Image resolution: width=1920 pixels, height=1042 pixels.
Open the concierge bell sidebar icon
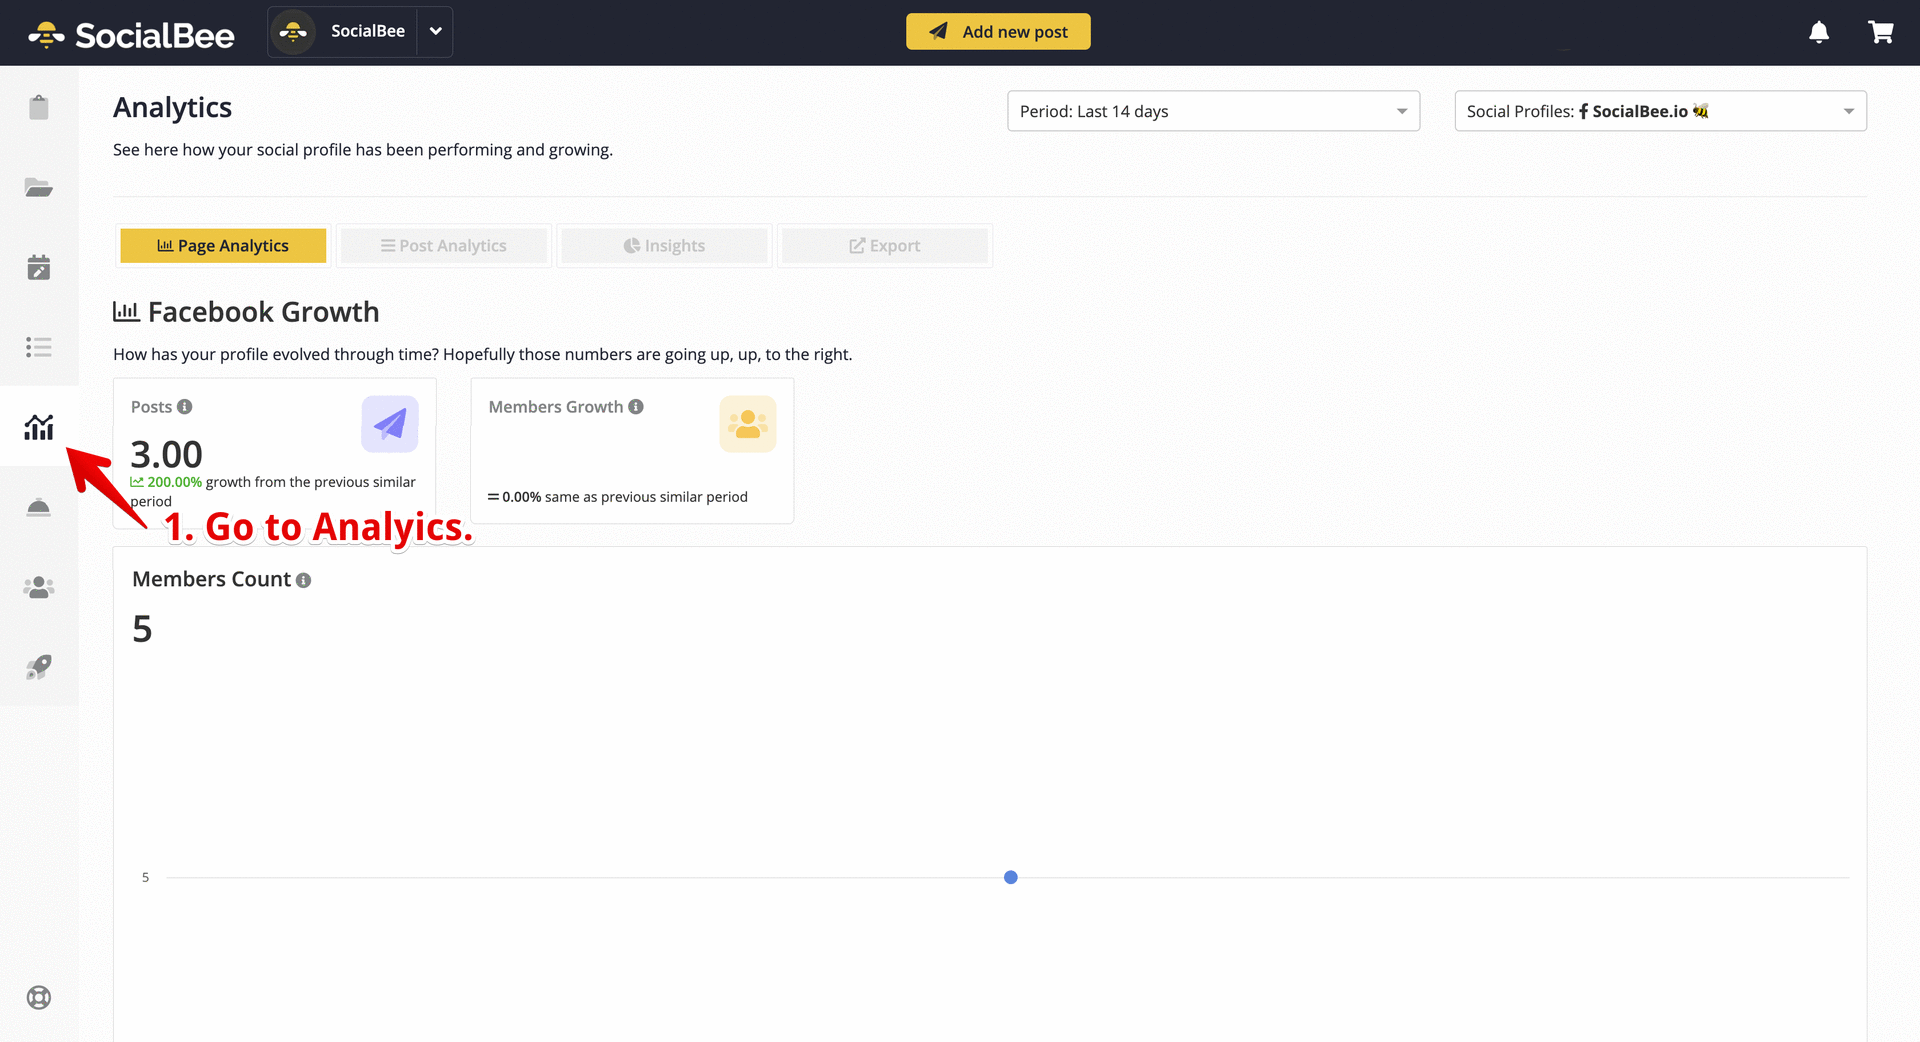[38, 507]
